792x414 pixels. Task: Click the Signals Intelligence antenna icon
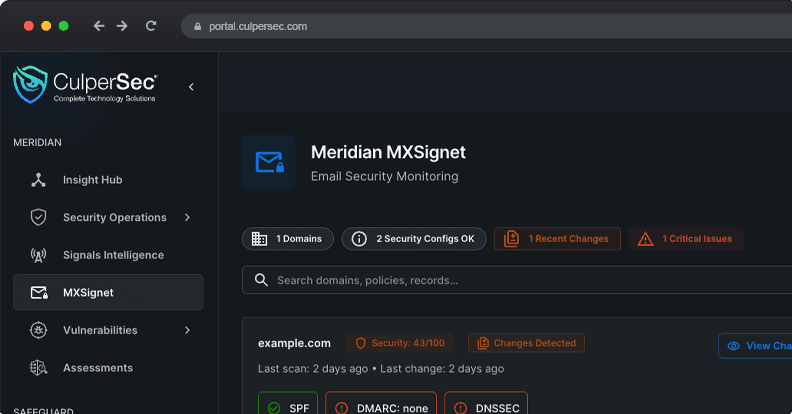pos(38,255)
